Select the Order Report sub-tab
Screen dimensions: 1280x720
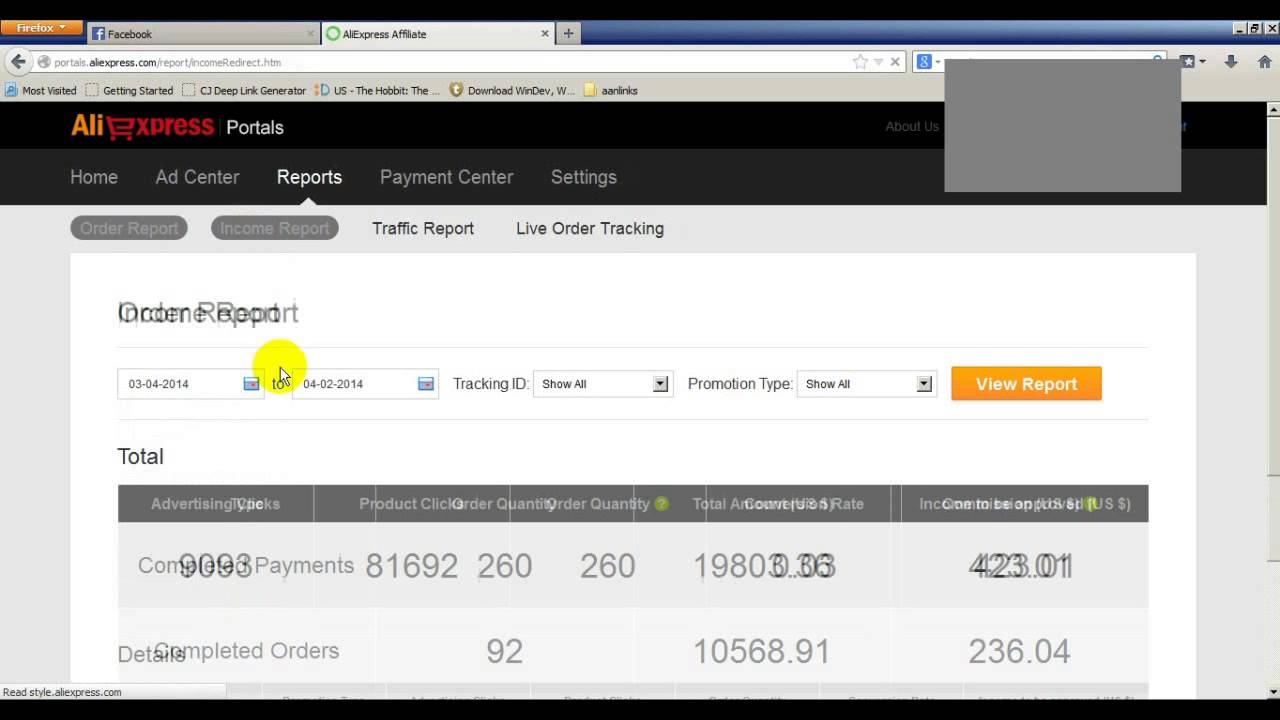point(129,228)
